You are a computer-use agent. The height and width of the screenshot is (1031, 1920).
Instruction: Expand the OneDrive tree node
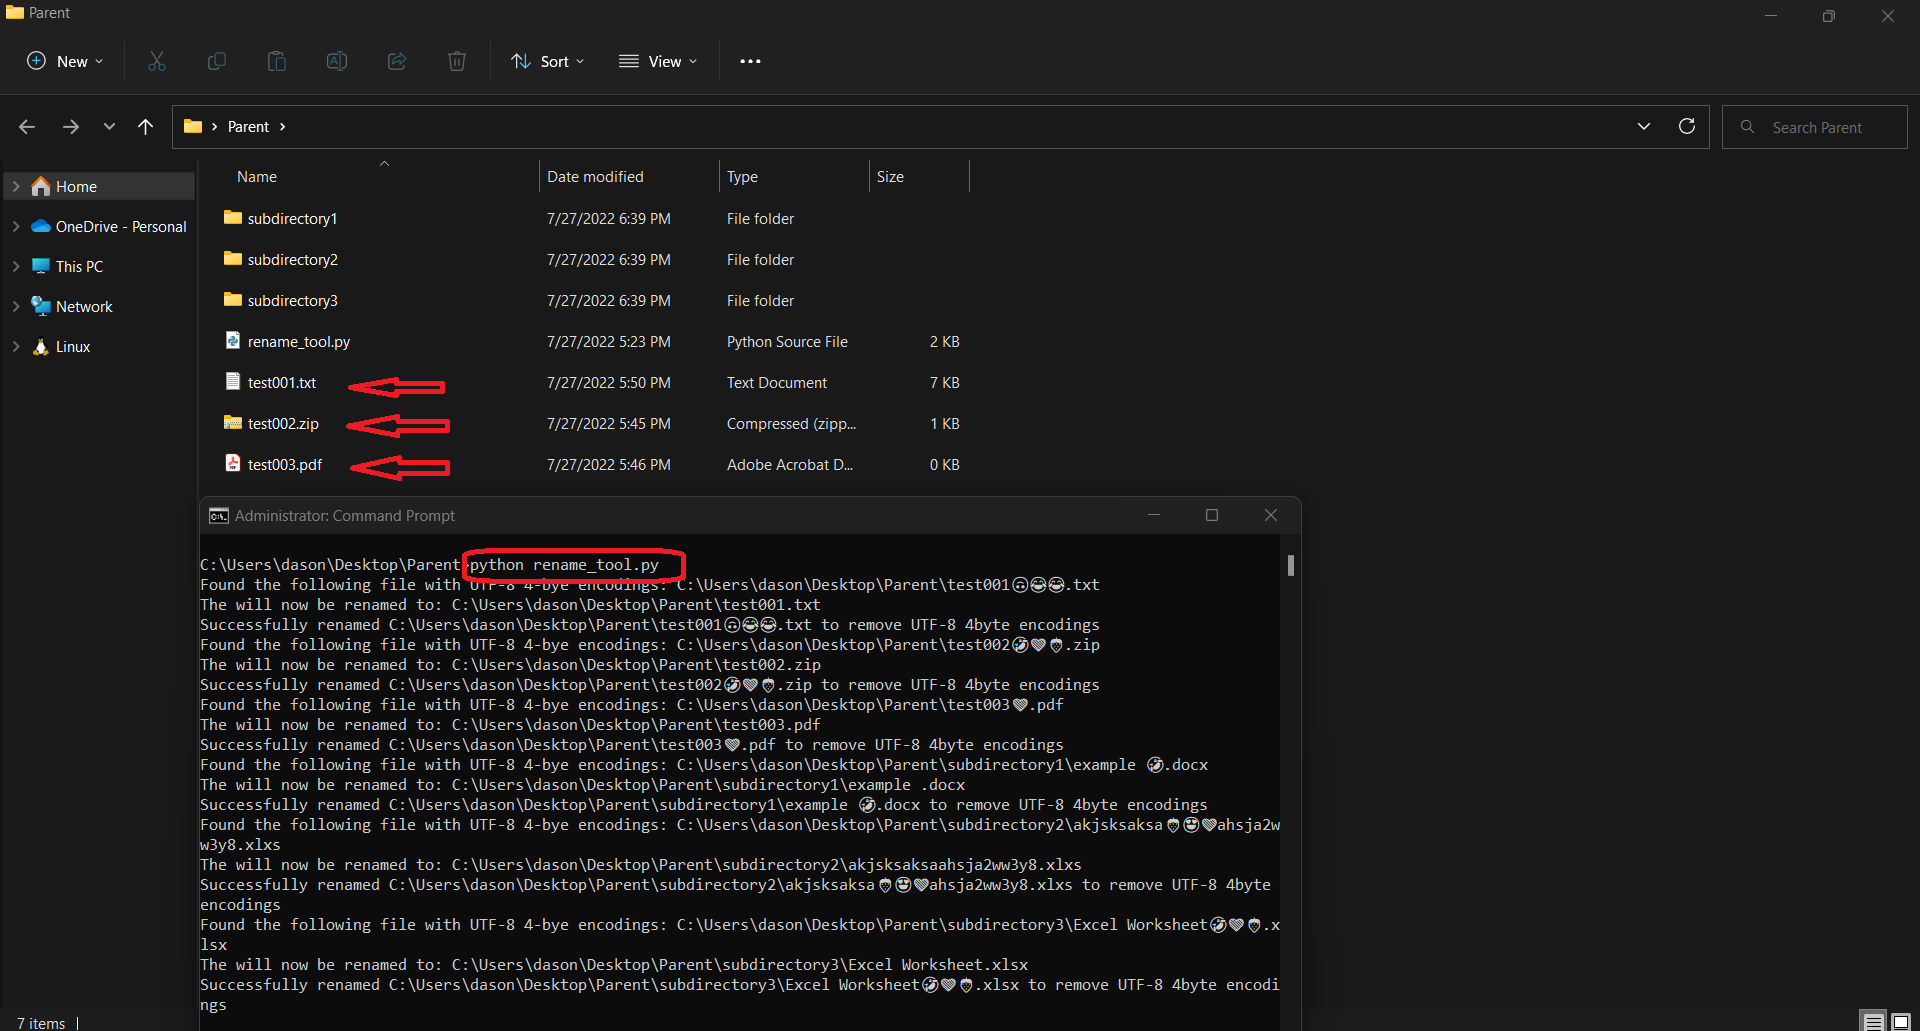pyautogui.click(x=16, y=227)
